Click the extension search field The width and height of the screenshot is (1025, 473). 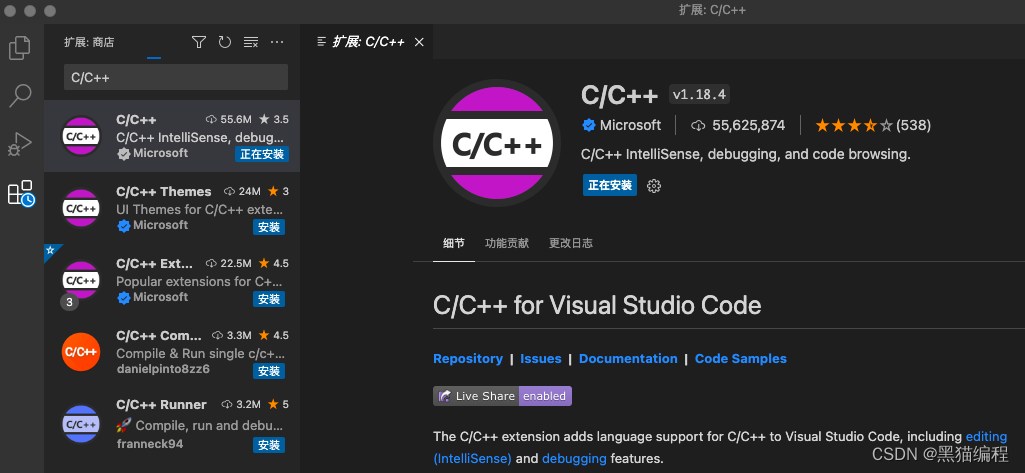click(176, 77)
